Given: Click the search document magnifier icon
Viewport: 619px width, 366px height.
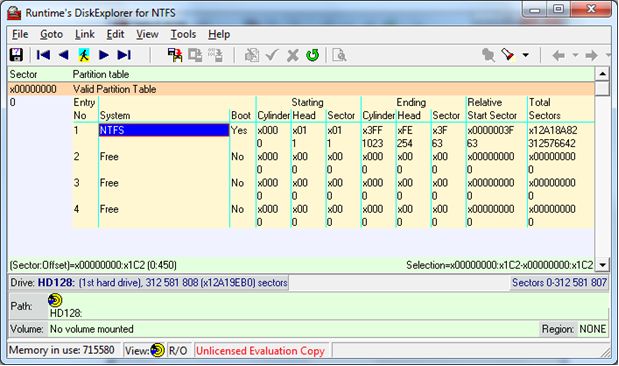Looking at the screenshot, I should [339, 55].
